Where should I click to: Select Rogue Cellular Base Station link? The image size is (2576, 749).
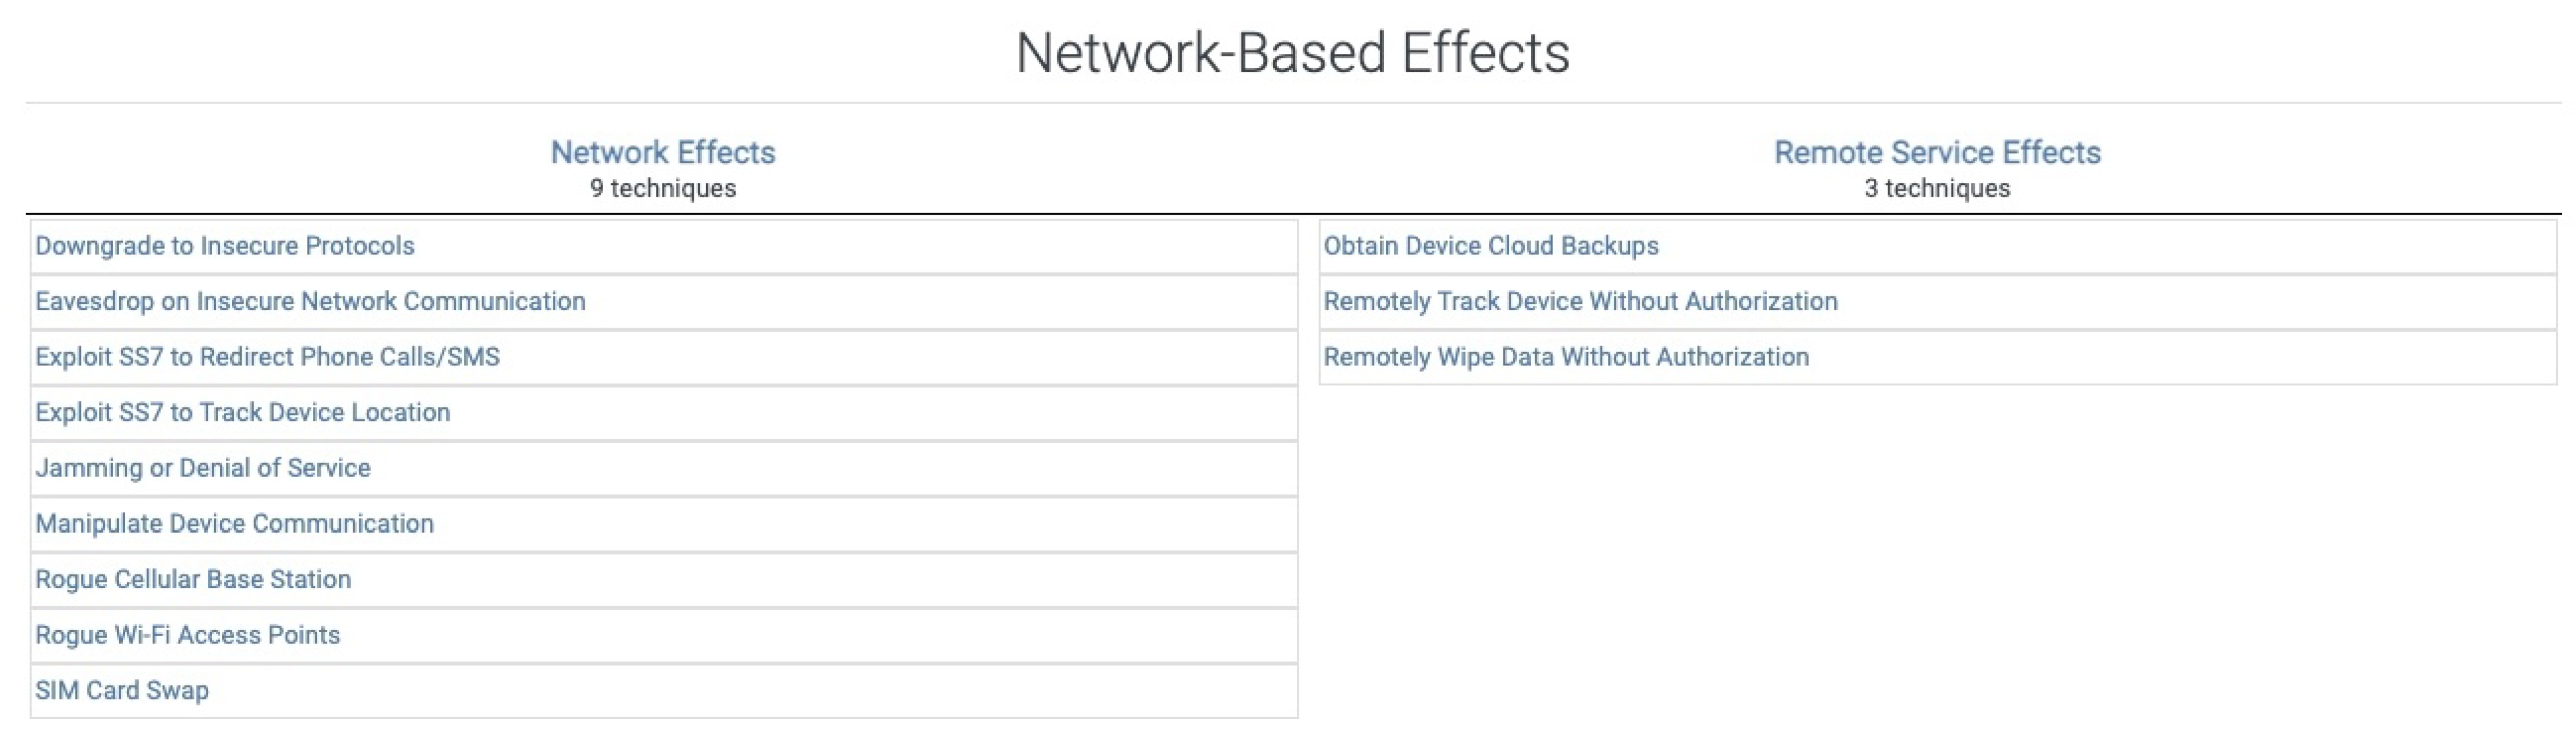pyautogui.click(x=193, y=579)
